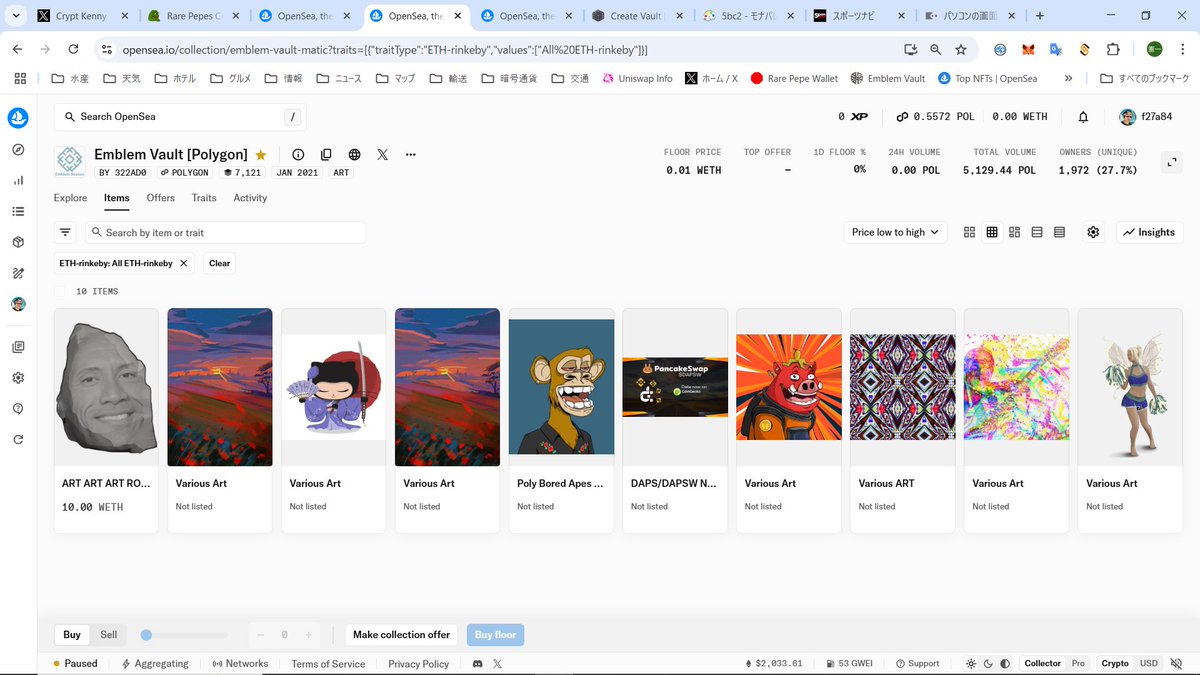Open the sidebar gear Settings icon

[x=18, y=378]
